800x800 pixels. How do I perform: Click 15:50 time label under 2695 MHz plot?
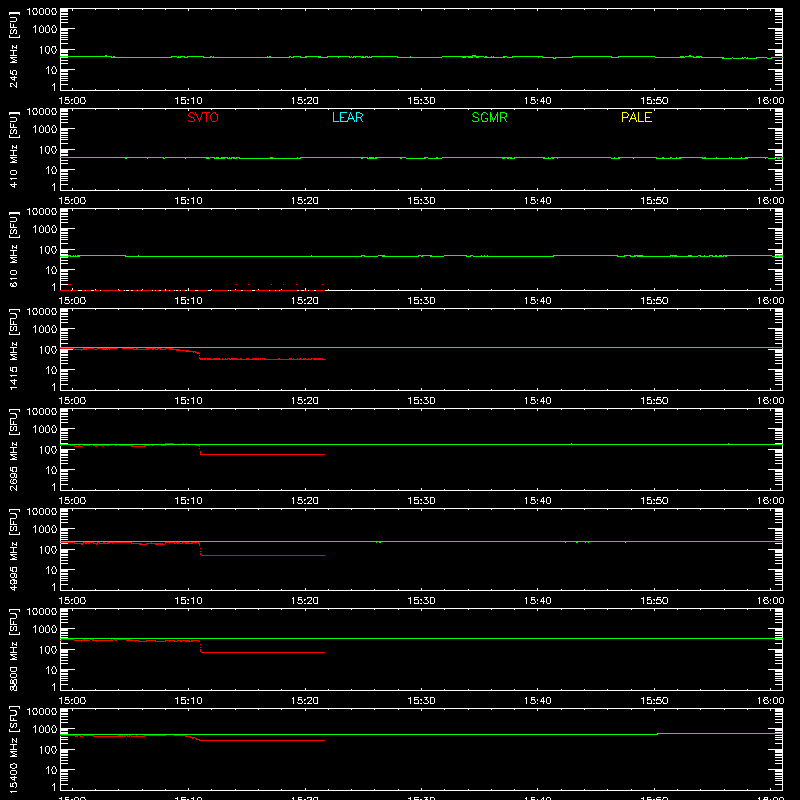pyautogui.click(x=654, y=501)
